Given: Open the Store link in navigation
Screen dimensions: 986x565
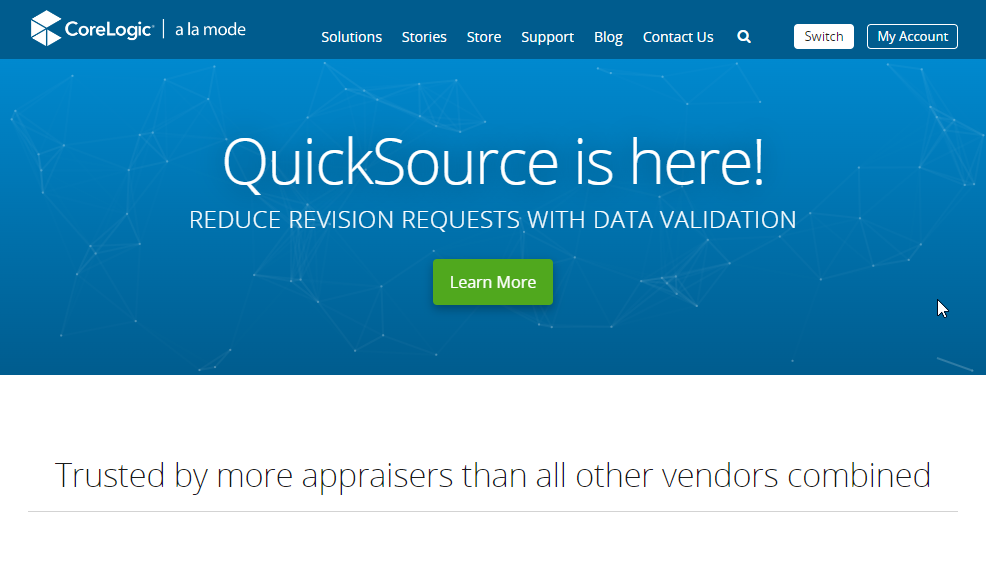Looking at the screenshot, I should pos(484,37).
